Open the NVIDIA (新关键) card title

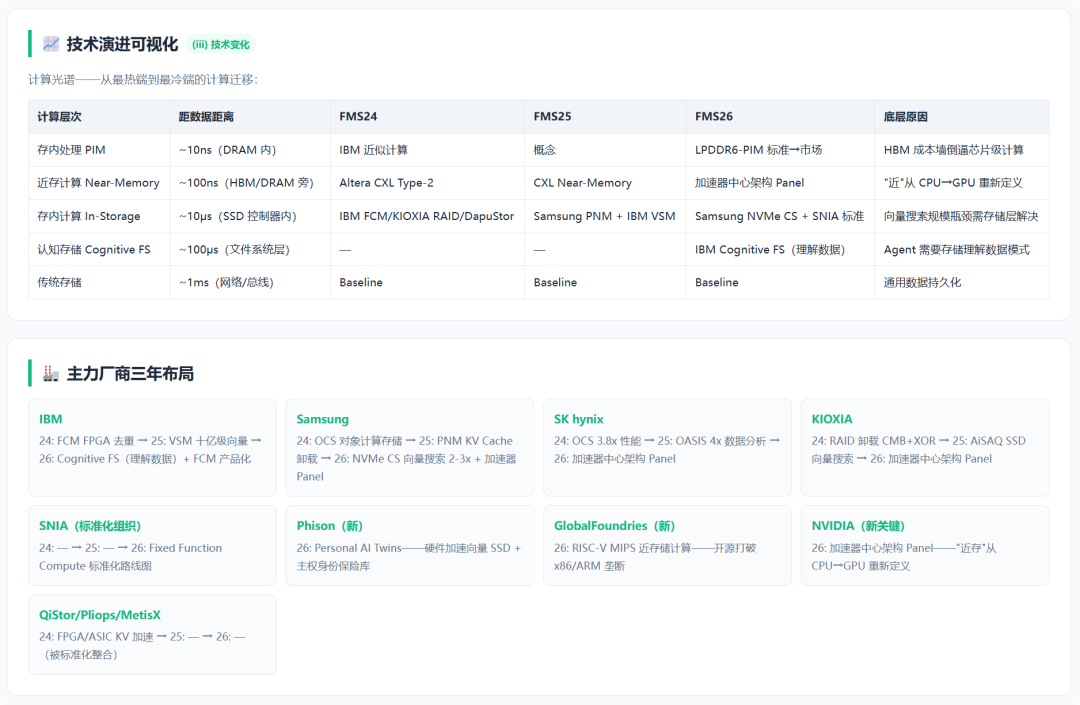click(858, 525)
